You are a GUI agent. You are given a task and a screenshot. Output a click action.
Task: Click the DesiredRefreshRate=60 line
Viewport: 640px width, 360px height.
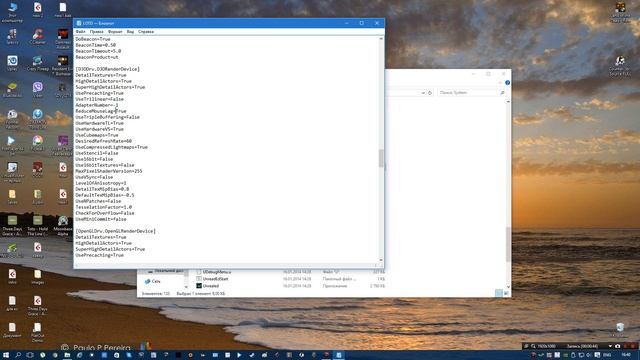point(104,141)
